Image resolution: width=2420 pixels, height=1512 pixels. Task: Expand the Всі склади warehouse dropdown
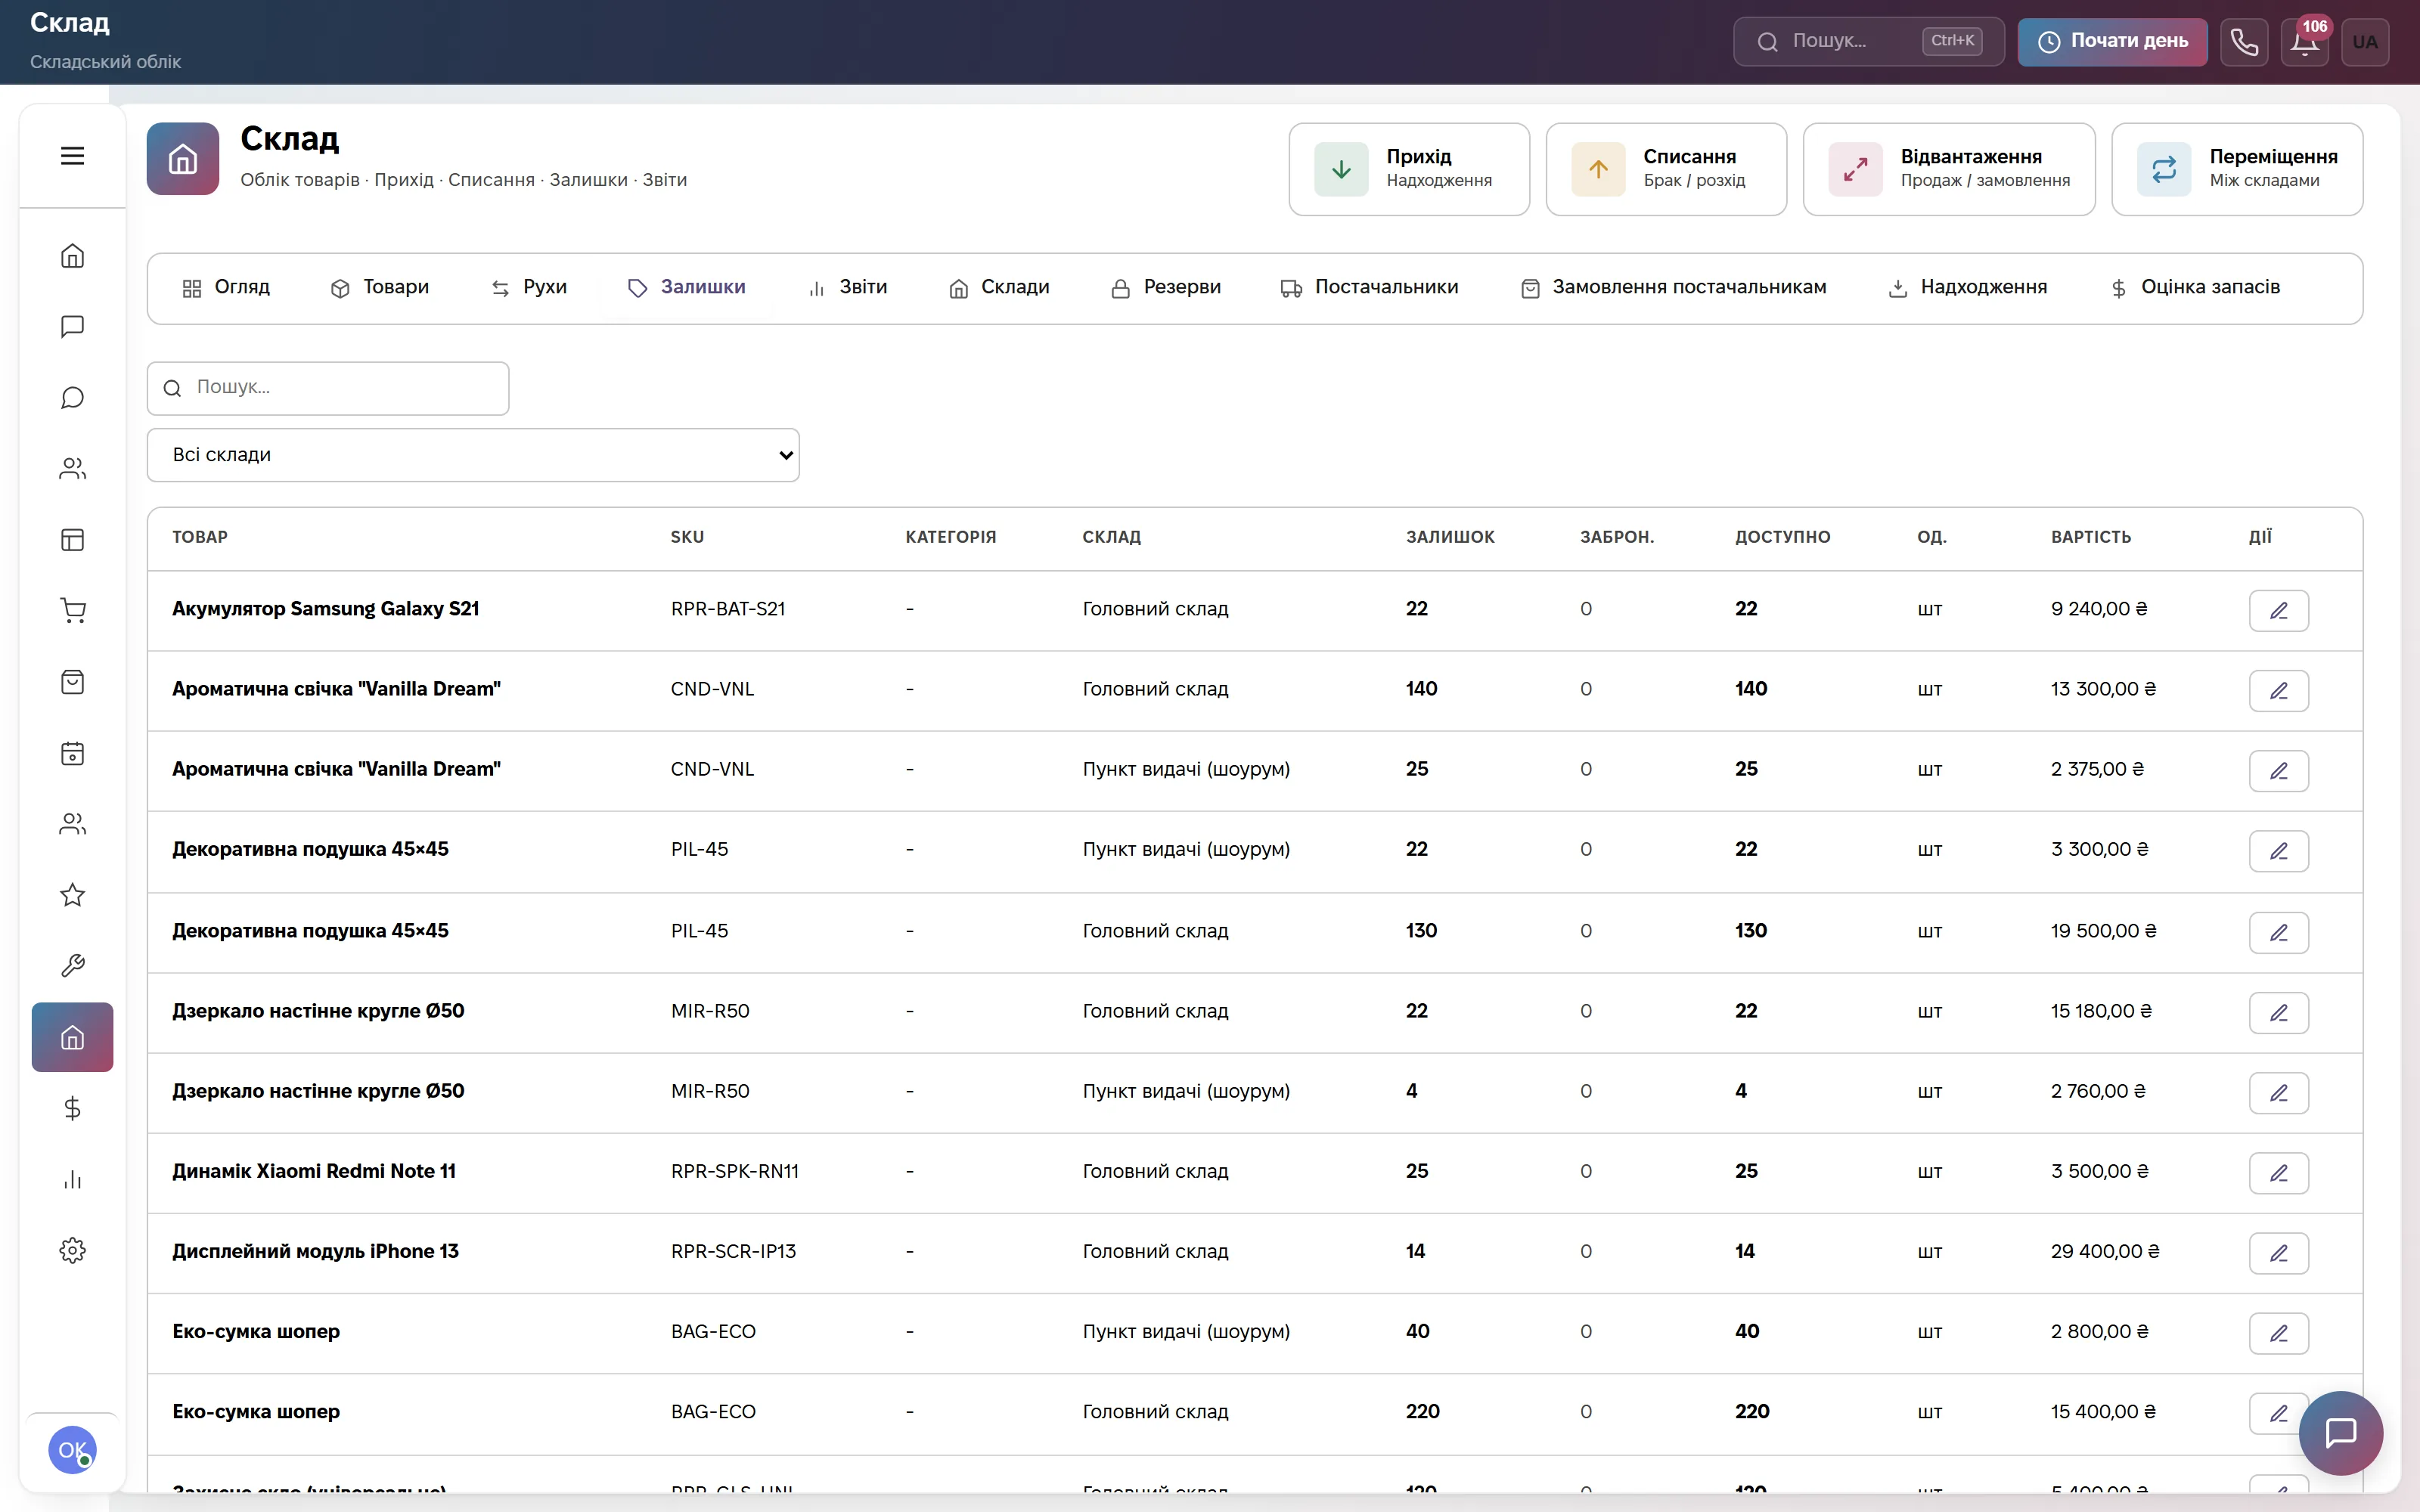pos(473,455)
